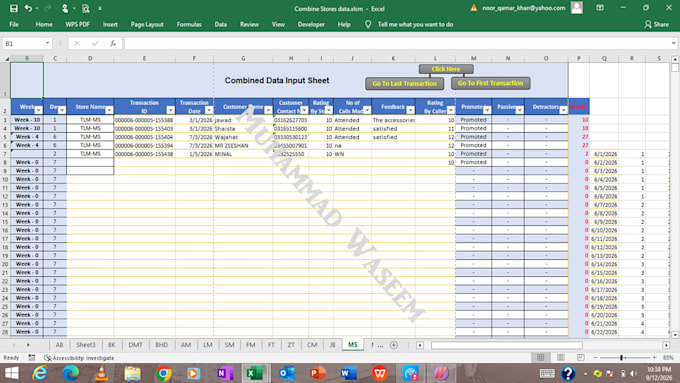The height and width of the screenshot is (383, 680).
Task: Open the Feedback column filter dropdown
Action: (410, 110)
